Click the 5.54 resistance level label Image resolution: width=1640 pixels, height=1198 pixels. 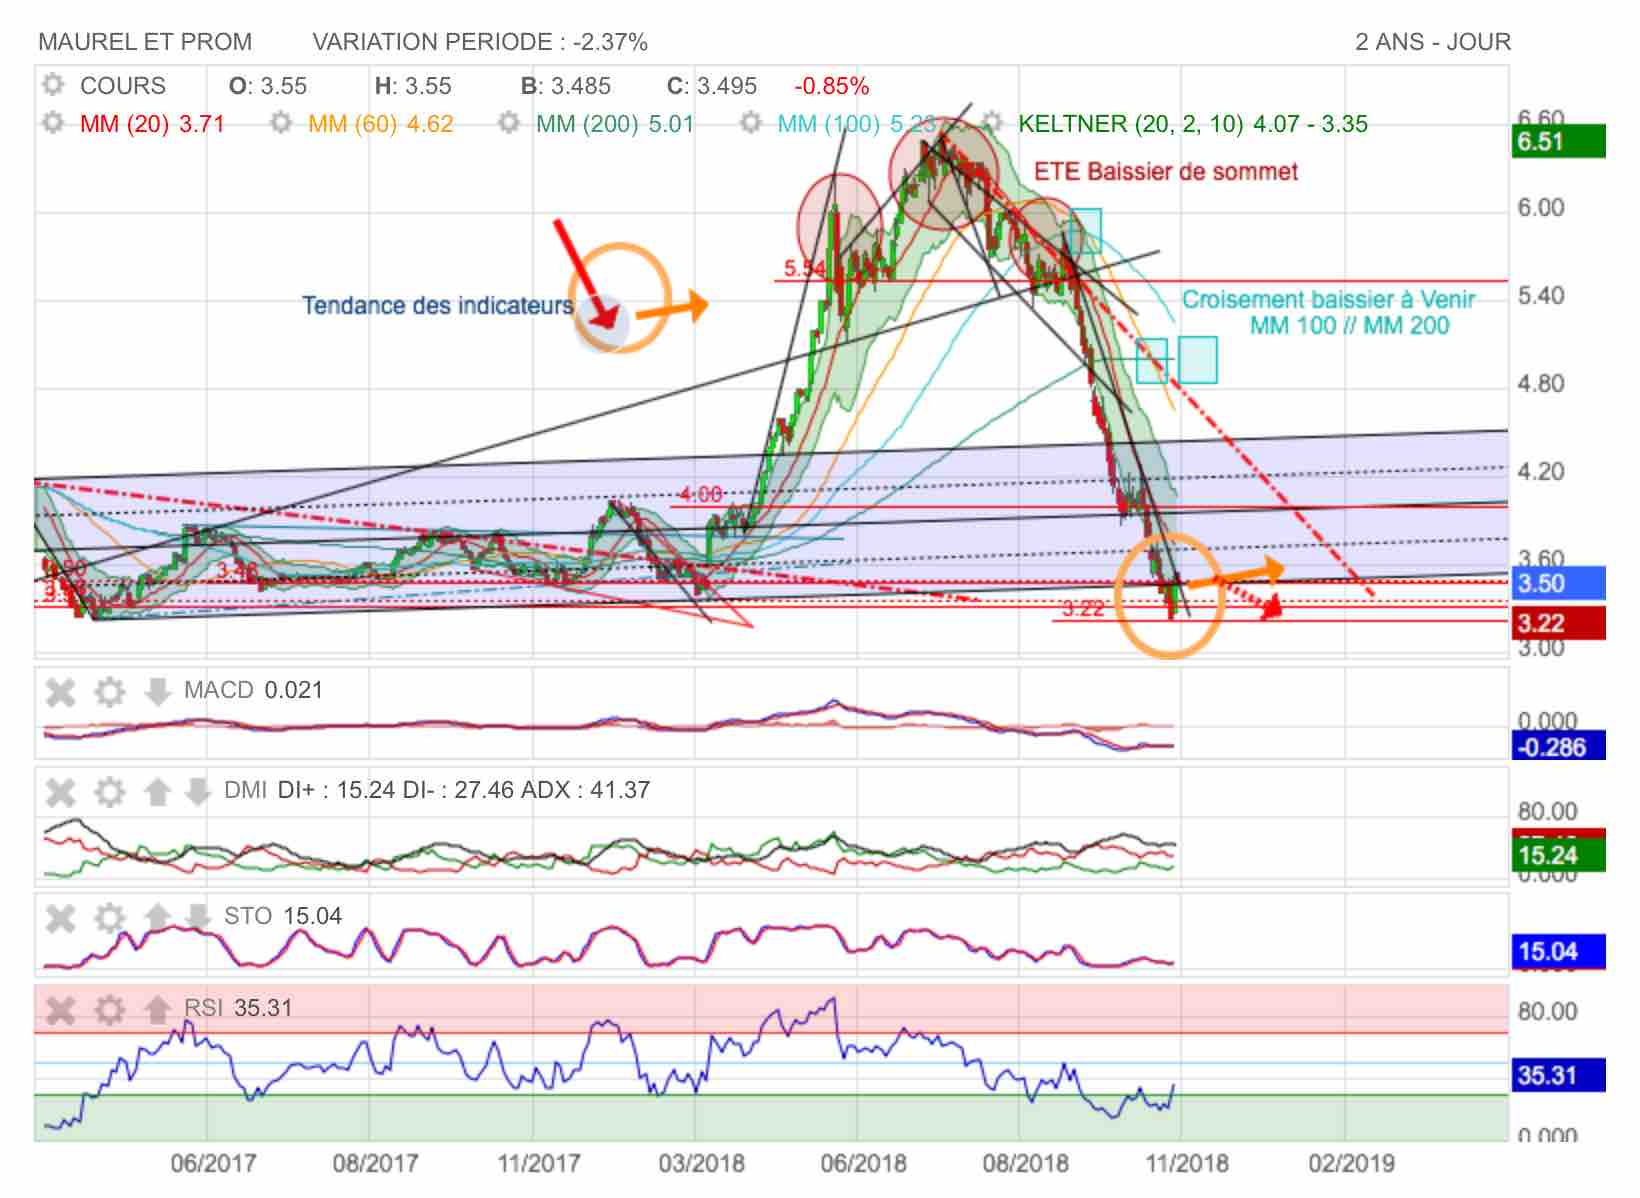804,268
